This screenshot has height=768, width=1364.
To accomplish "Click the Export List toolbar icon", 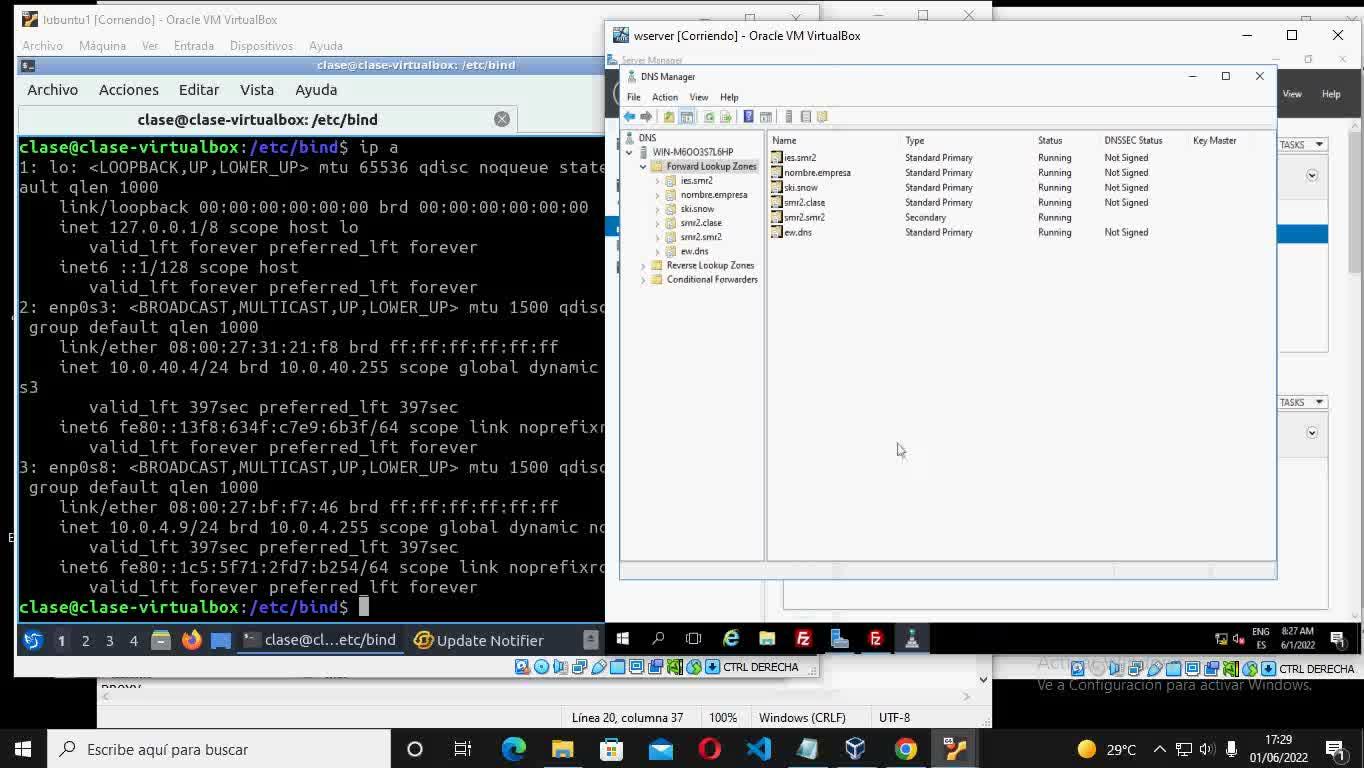I will (x=726, y=117).
